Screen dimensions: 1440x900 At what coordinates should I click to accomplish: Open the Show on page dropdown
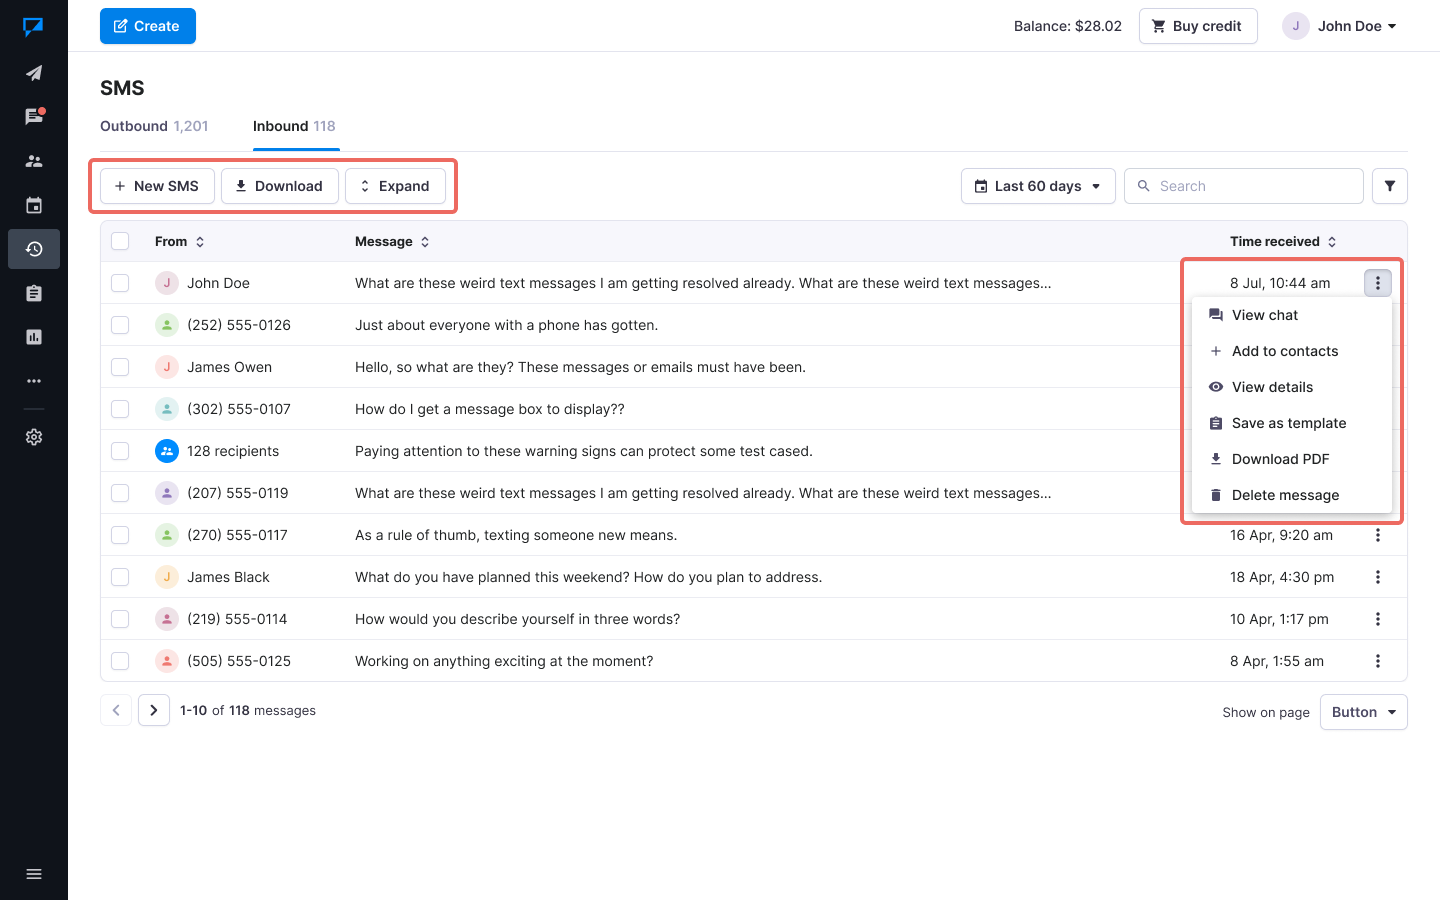coord(1363,712)
